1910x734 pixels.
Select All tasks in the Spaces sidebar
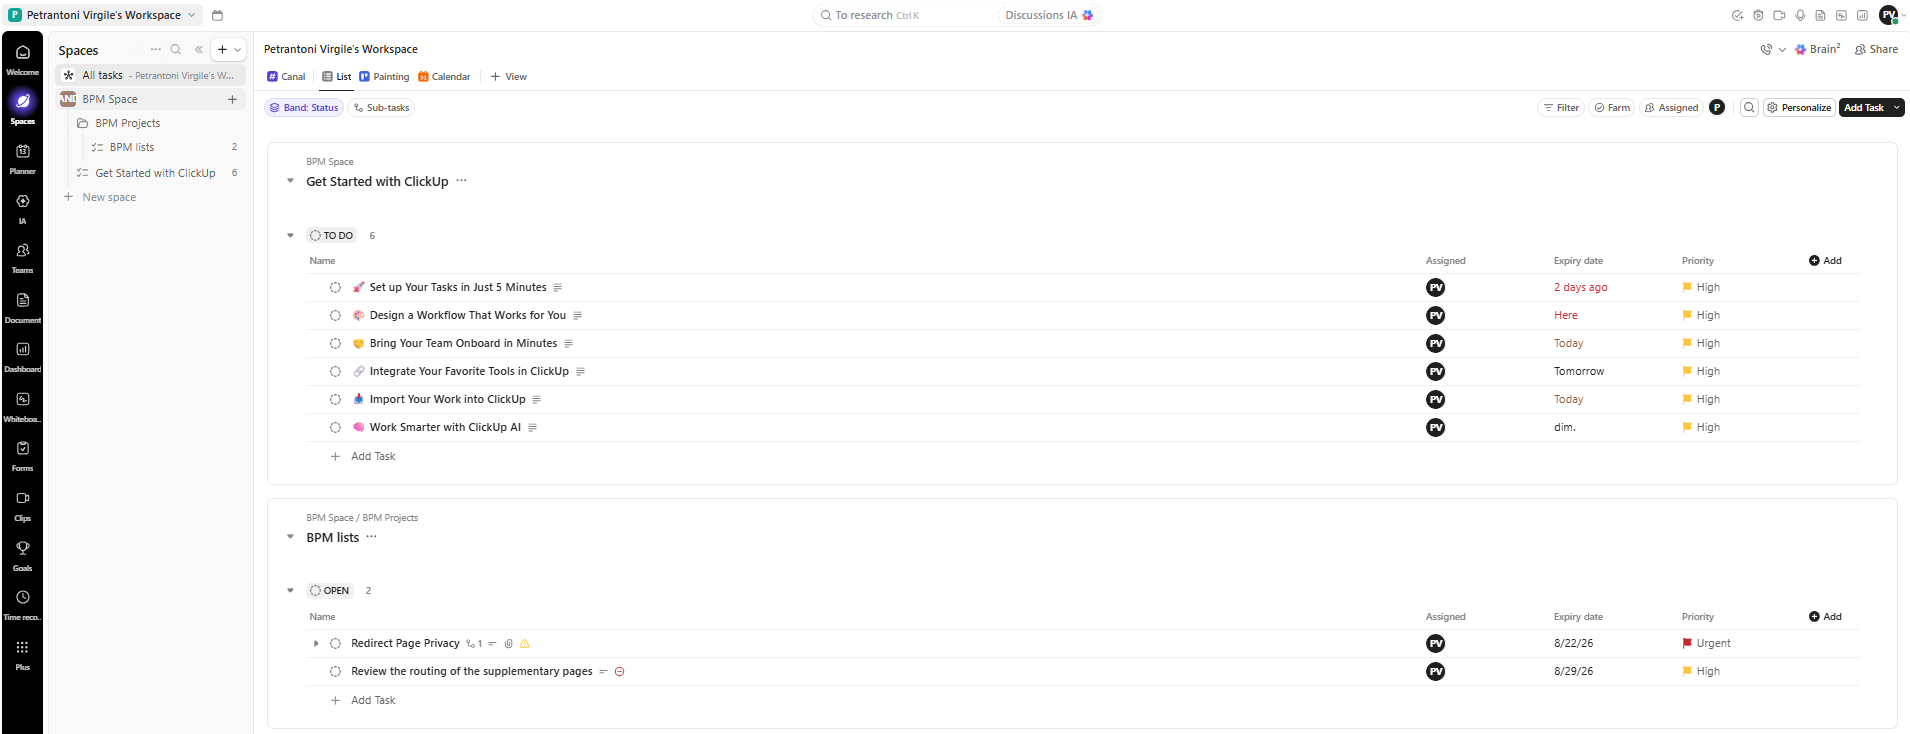(x=150, y=75)
